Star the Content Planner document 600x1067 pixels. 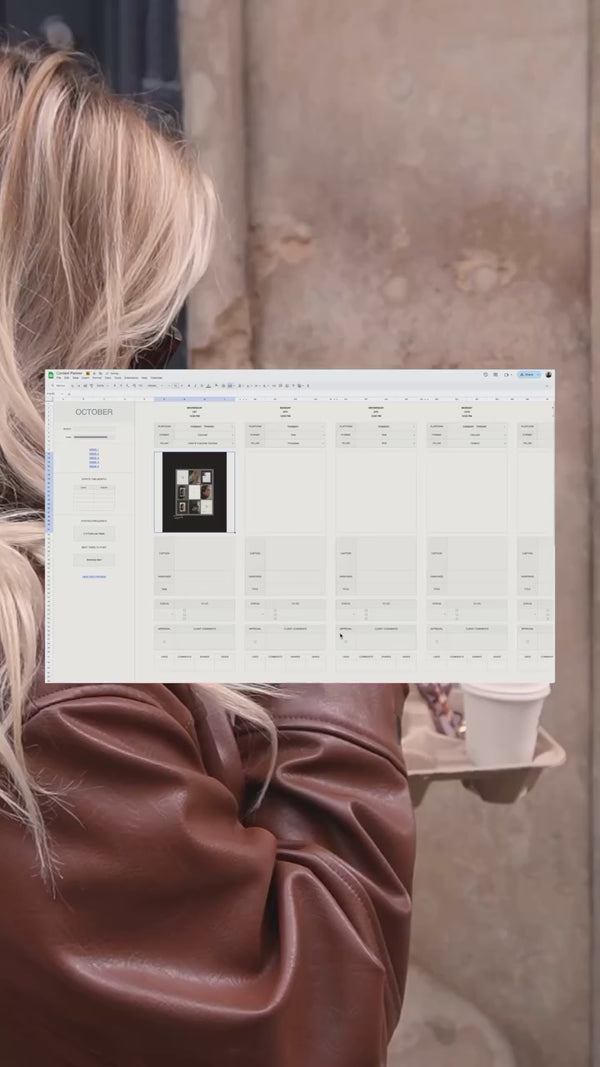tap(88, 373)
